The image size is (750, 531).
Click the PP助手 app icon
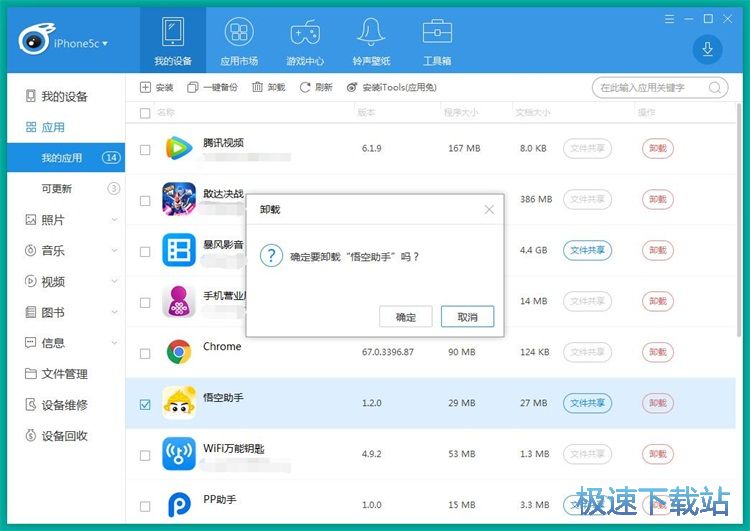pos(179,505)
